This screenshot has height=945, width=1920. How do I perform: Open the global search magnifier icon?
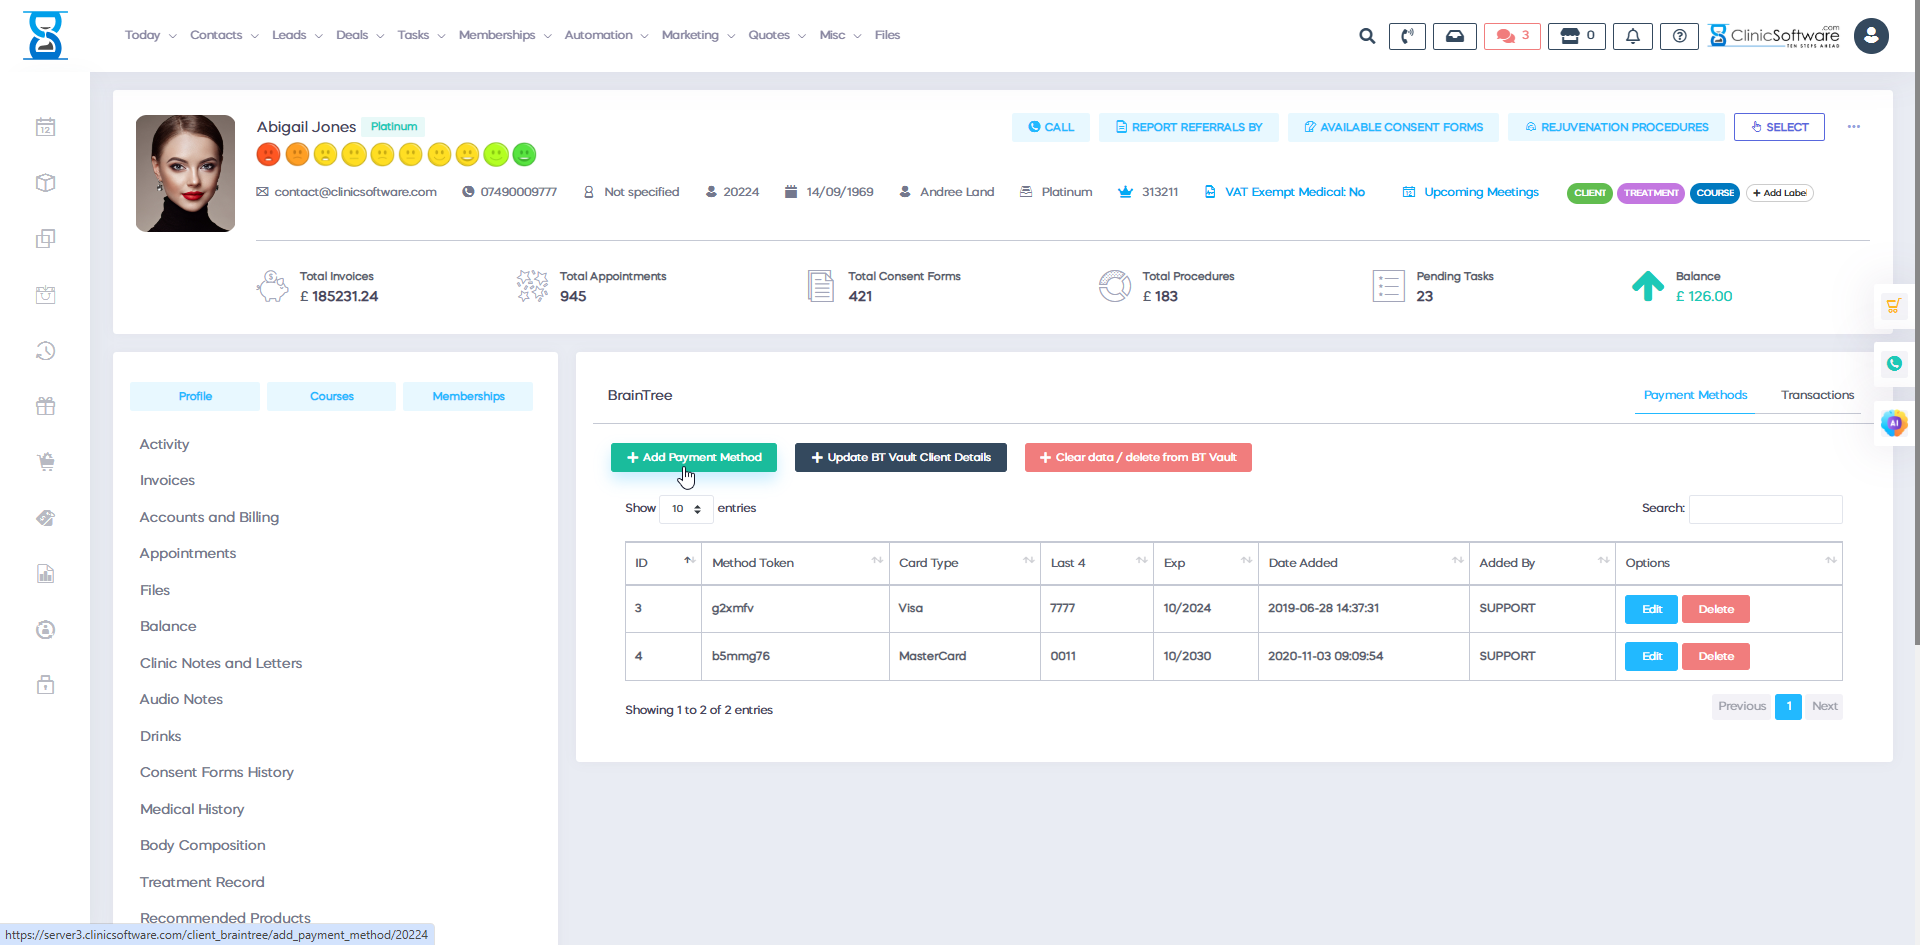[x=1366, y=35]
